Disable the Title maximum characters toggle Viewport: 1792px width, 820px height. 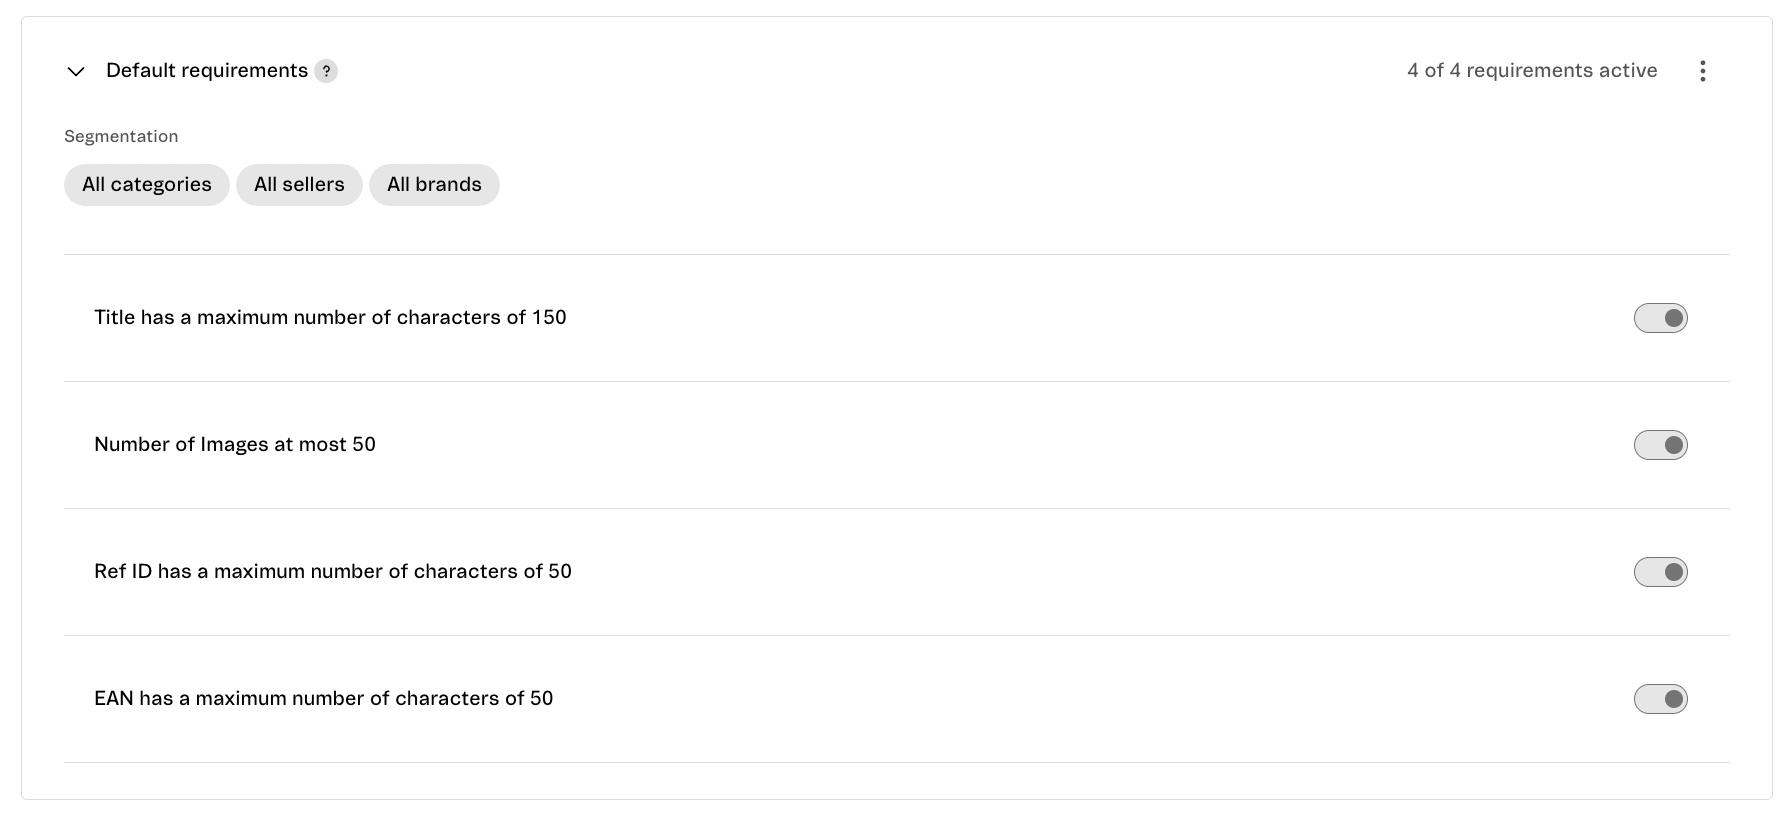pos(1660,318)
